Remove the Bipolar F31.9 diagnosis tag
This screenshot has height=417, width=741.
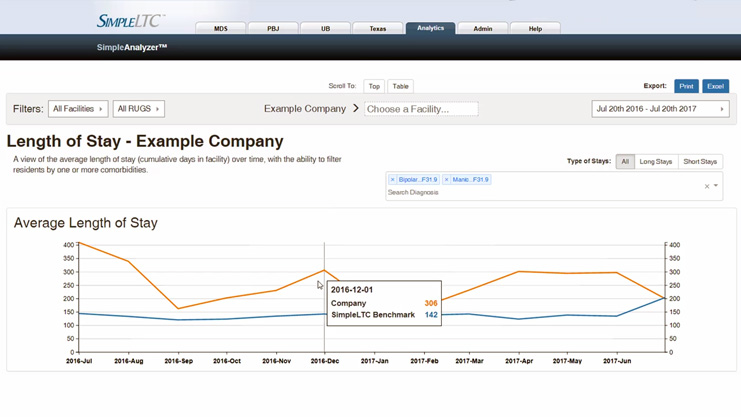coord(393,180)
